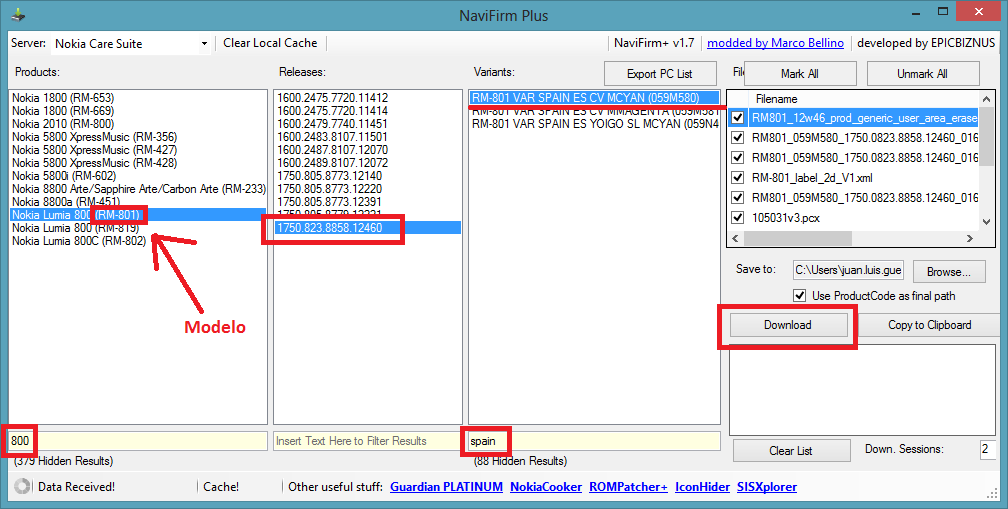Open the Guardian PLATINUM link
This screenshot has width=1008, height=509.
tap(446, 487)
